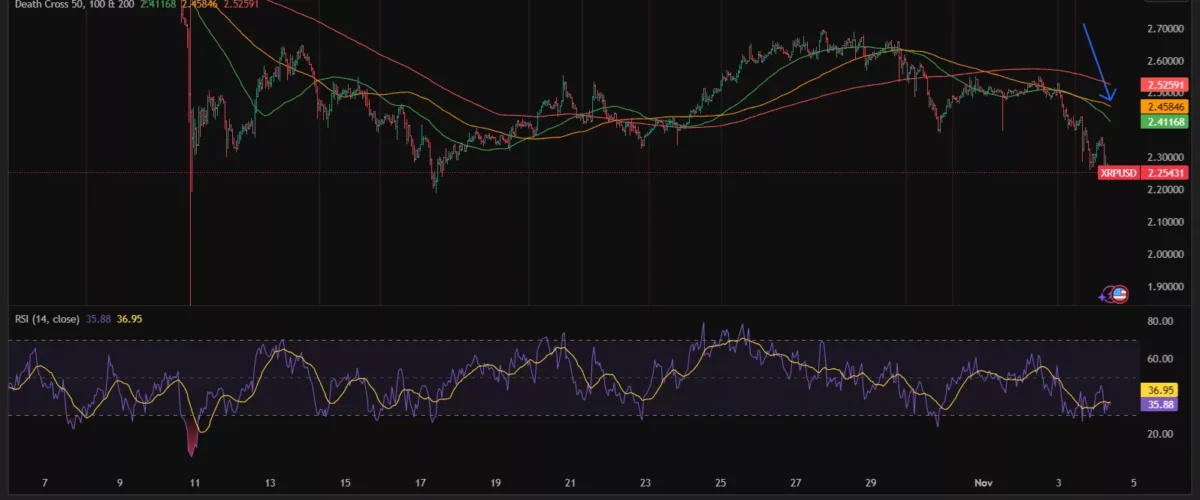
Task: Click the green 2.41168 value in legend
Action: click(x=160, y=4)
